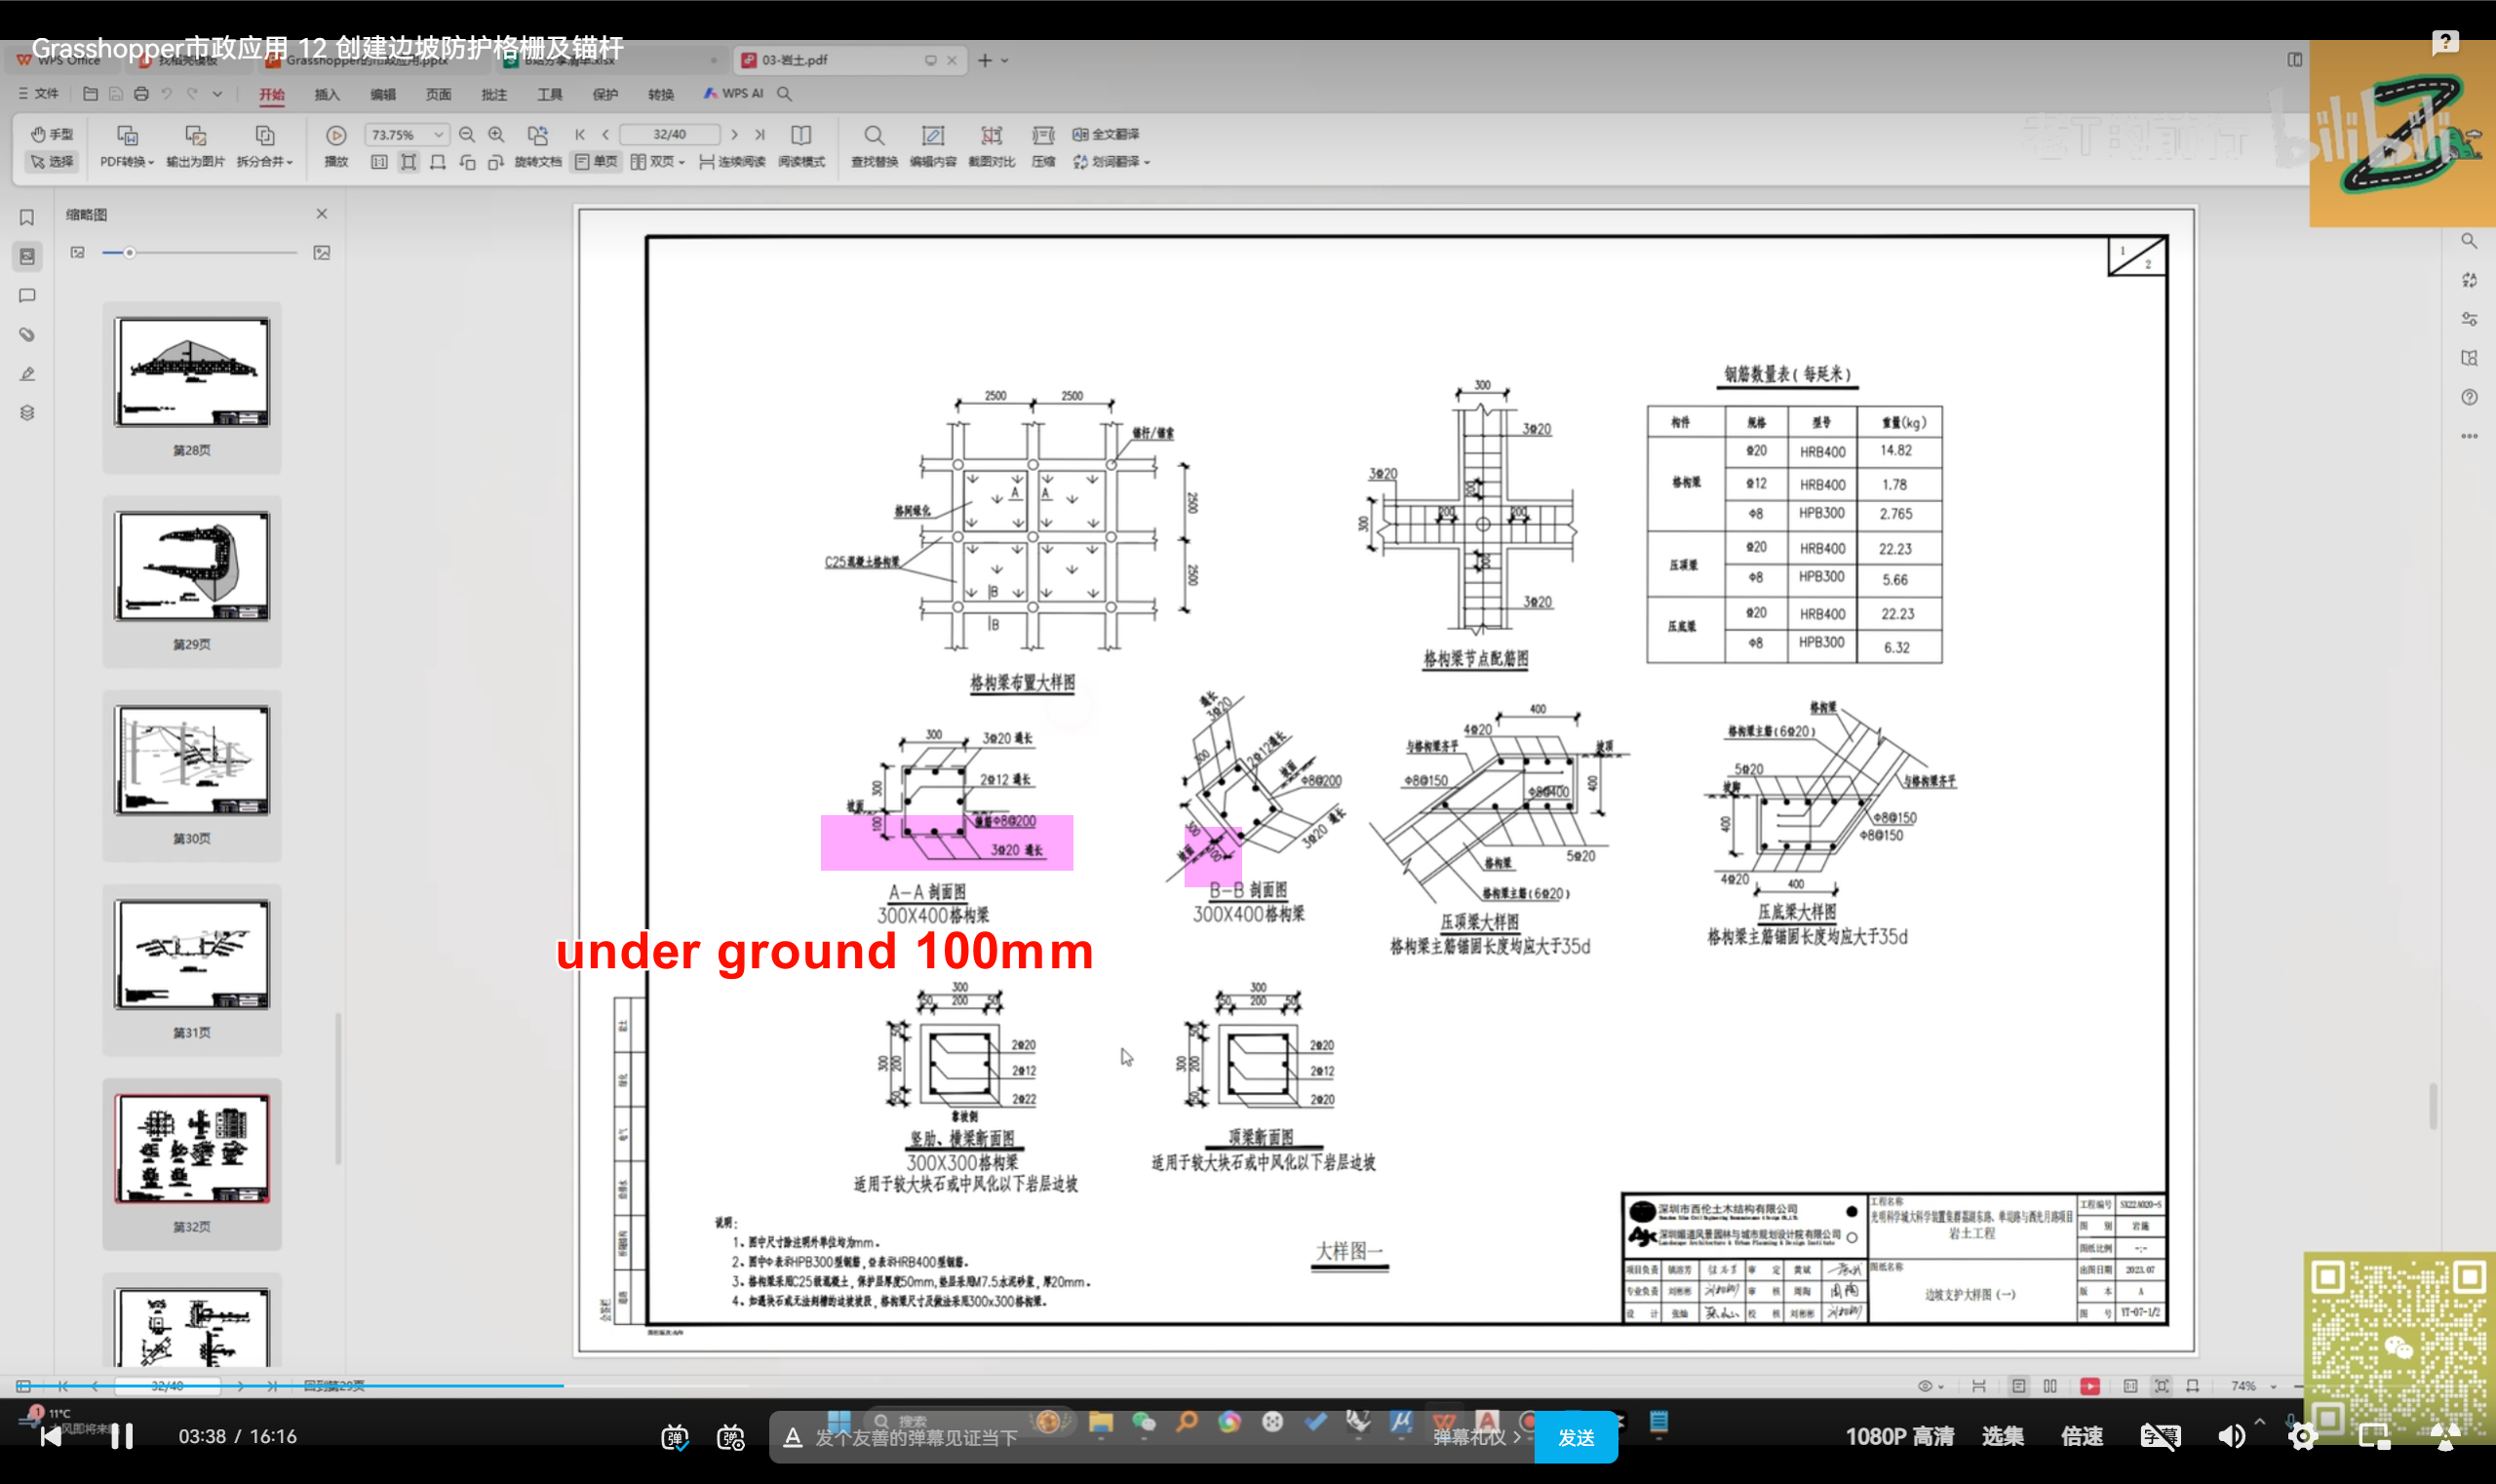This screenshot has height=1484, width=2496.
Task: Open the 插入 ribbon tab
Action: 327,94
